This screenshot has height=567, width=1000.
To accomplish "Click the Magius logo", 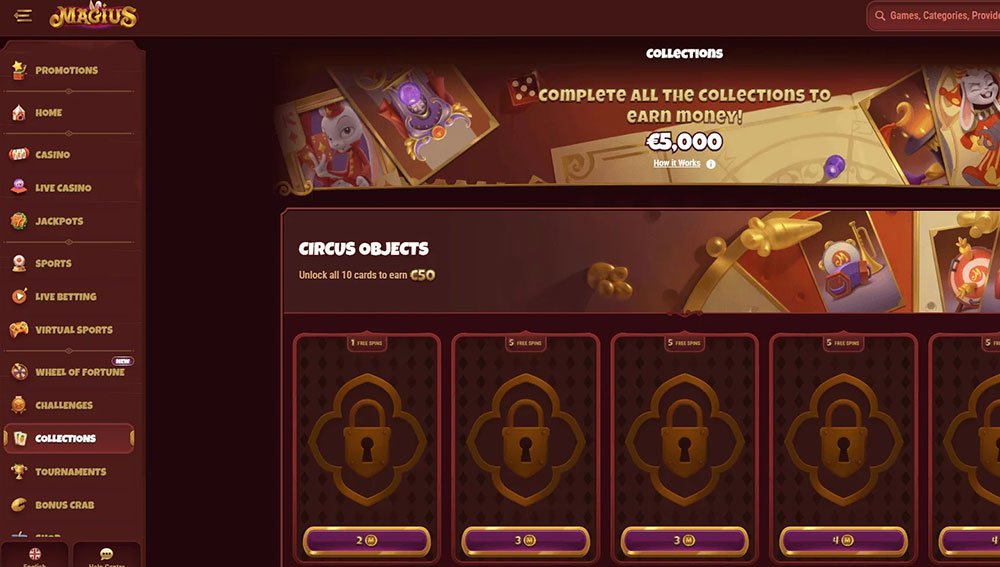I will pos(93,15).
